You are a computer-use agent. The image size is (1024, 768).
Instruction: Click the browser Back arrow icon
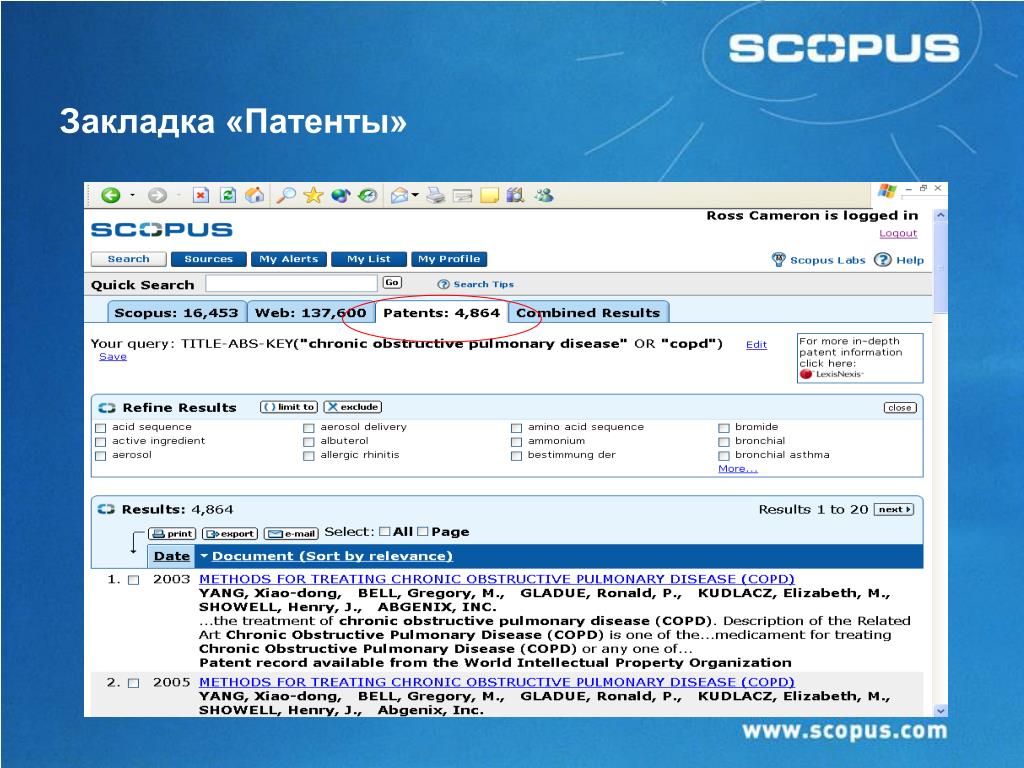click(x=111, y=195)
